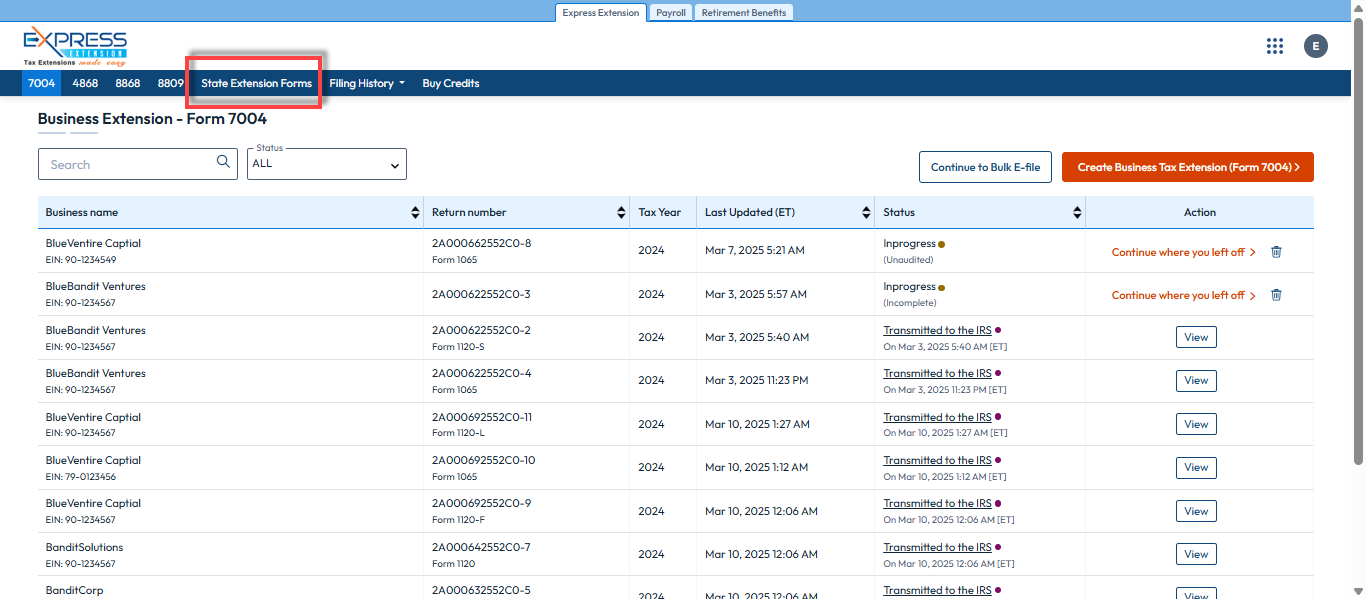Screen dimensions: 1366x599
Task: Open State Extension Forms
Action: [x=256, y=83]
